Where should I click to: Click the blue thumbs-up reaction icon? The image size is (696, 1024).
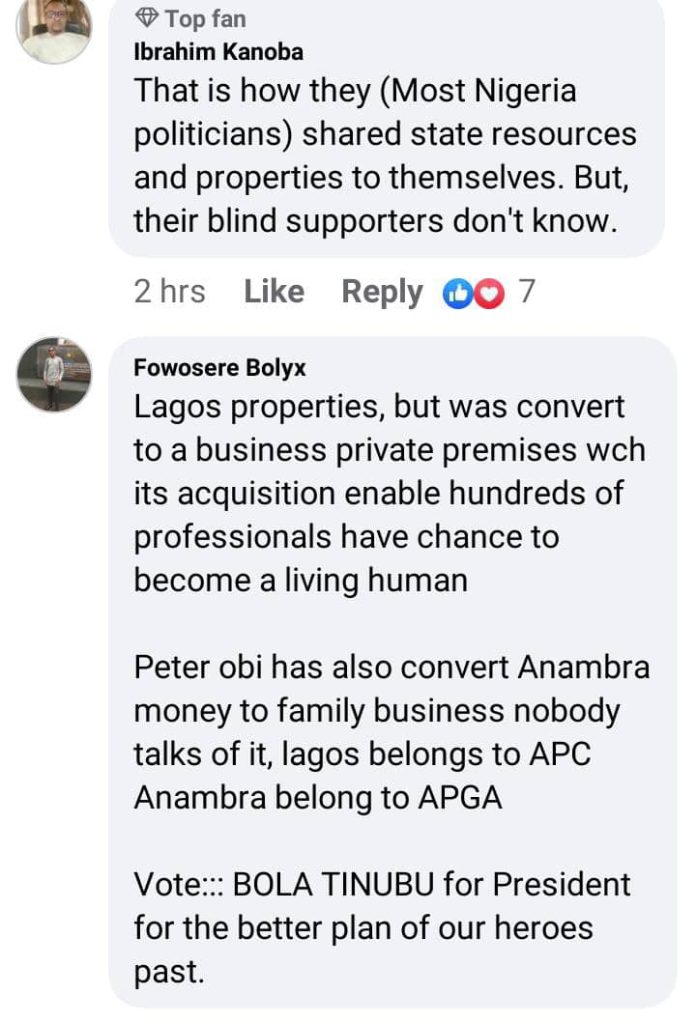pos(457,293)
